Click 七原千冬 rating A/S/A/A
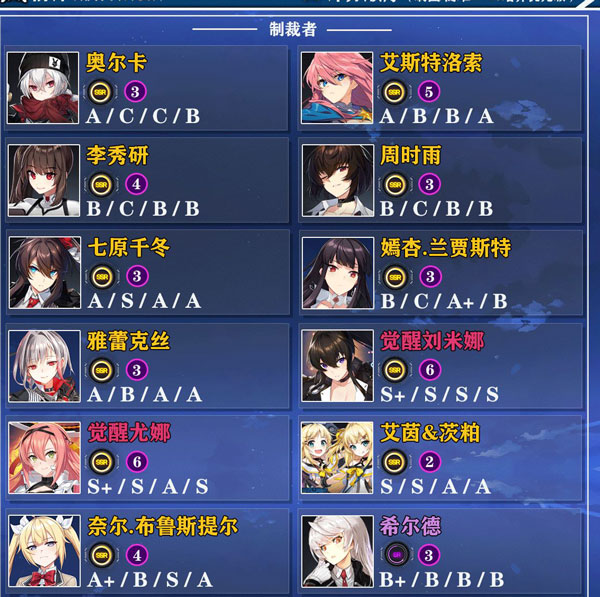 point(144,301)
